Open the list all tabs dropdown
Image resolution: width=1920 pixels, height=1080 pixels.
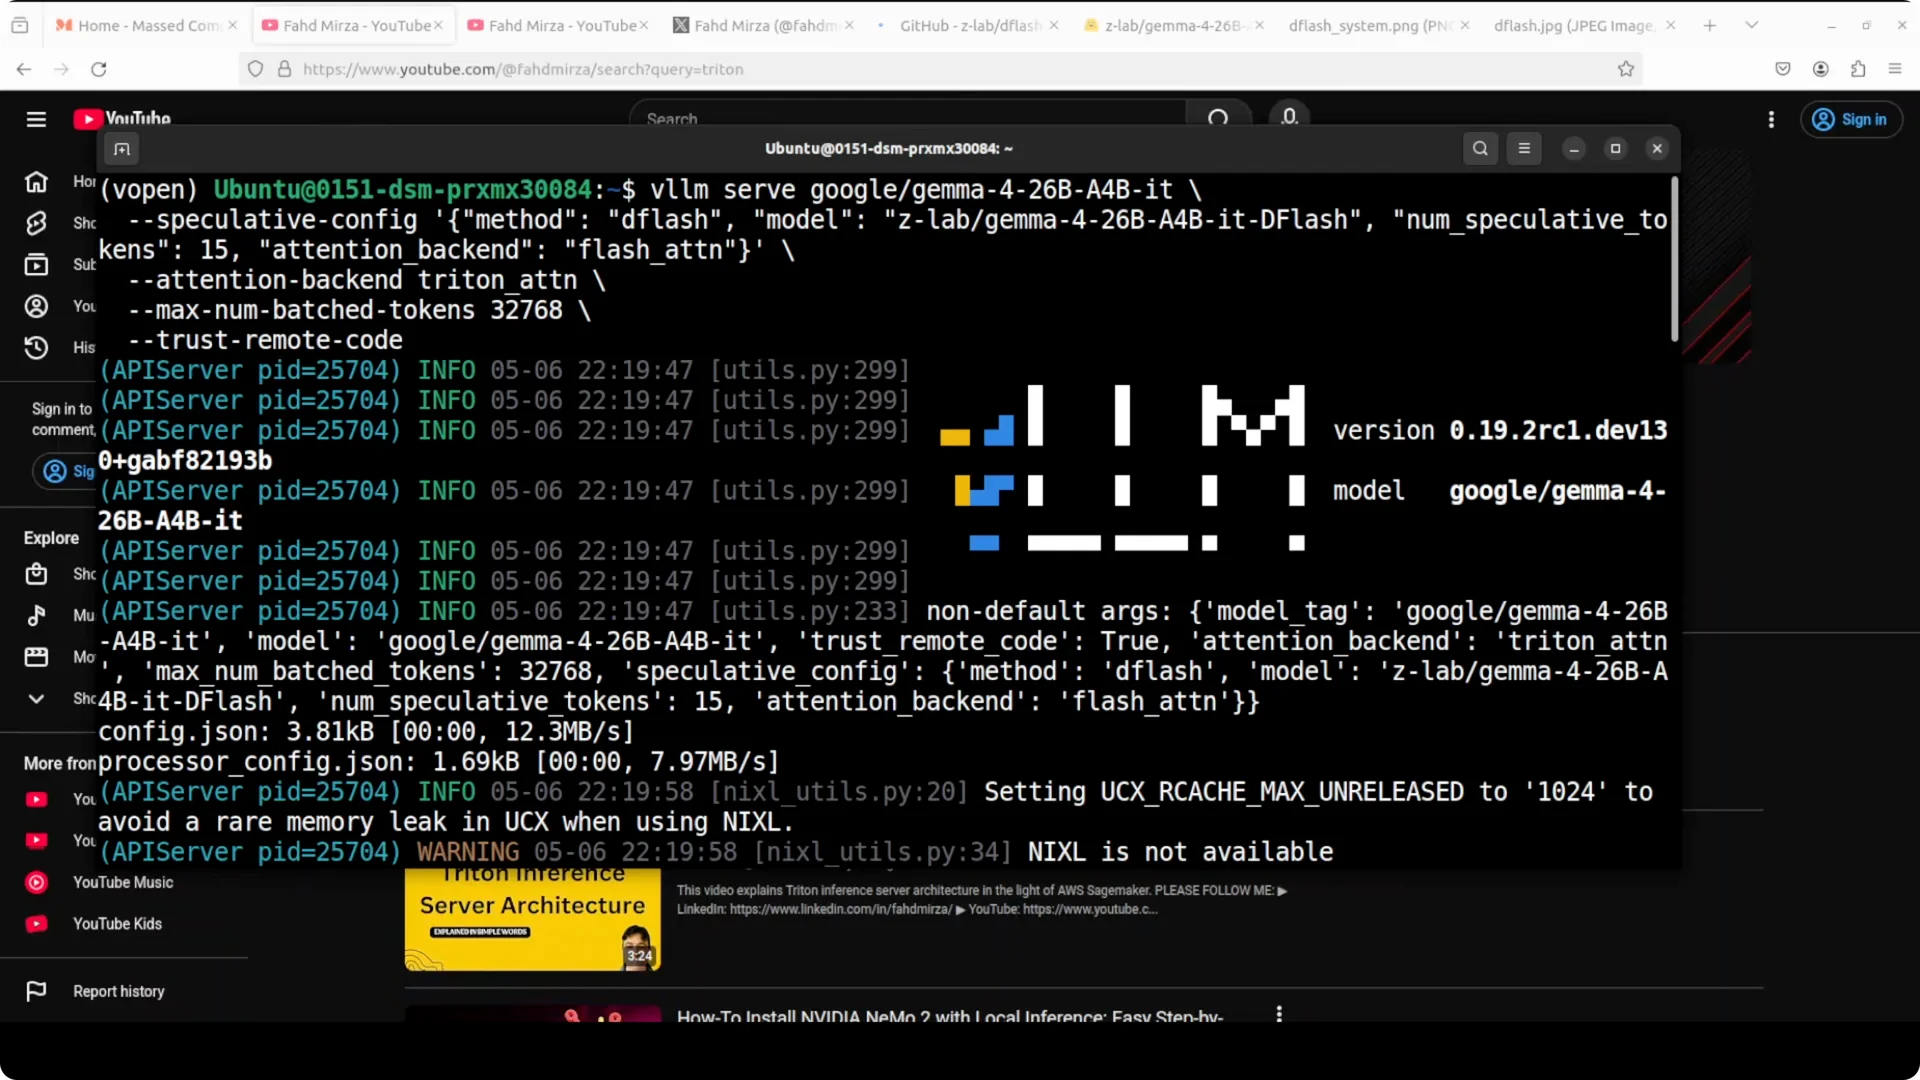(x=1752, y=25)
